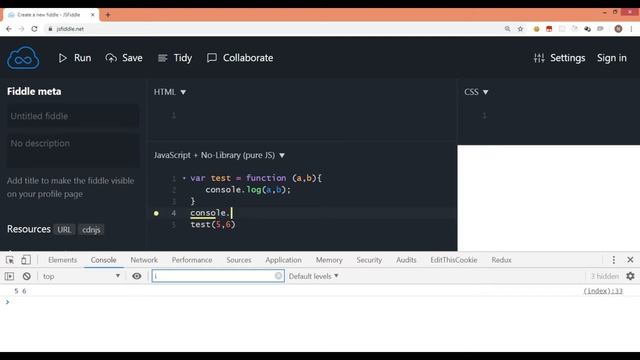Click the yellow emoji face extension icon
Viewport: 640px width, 360px height.
point(536,29)
